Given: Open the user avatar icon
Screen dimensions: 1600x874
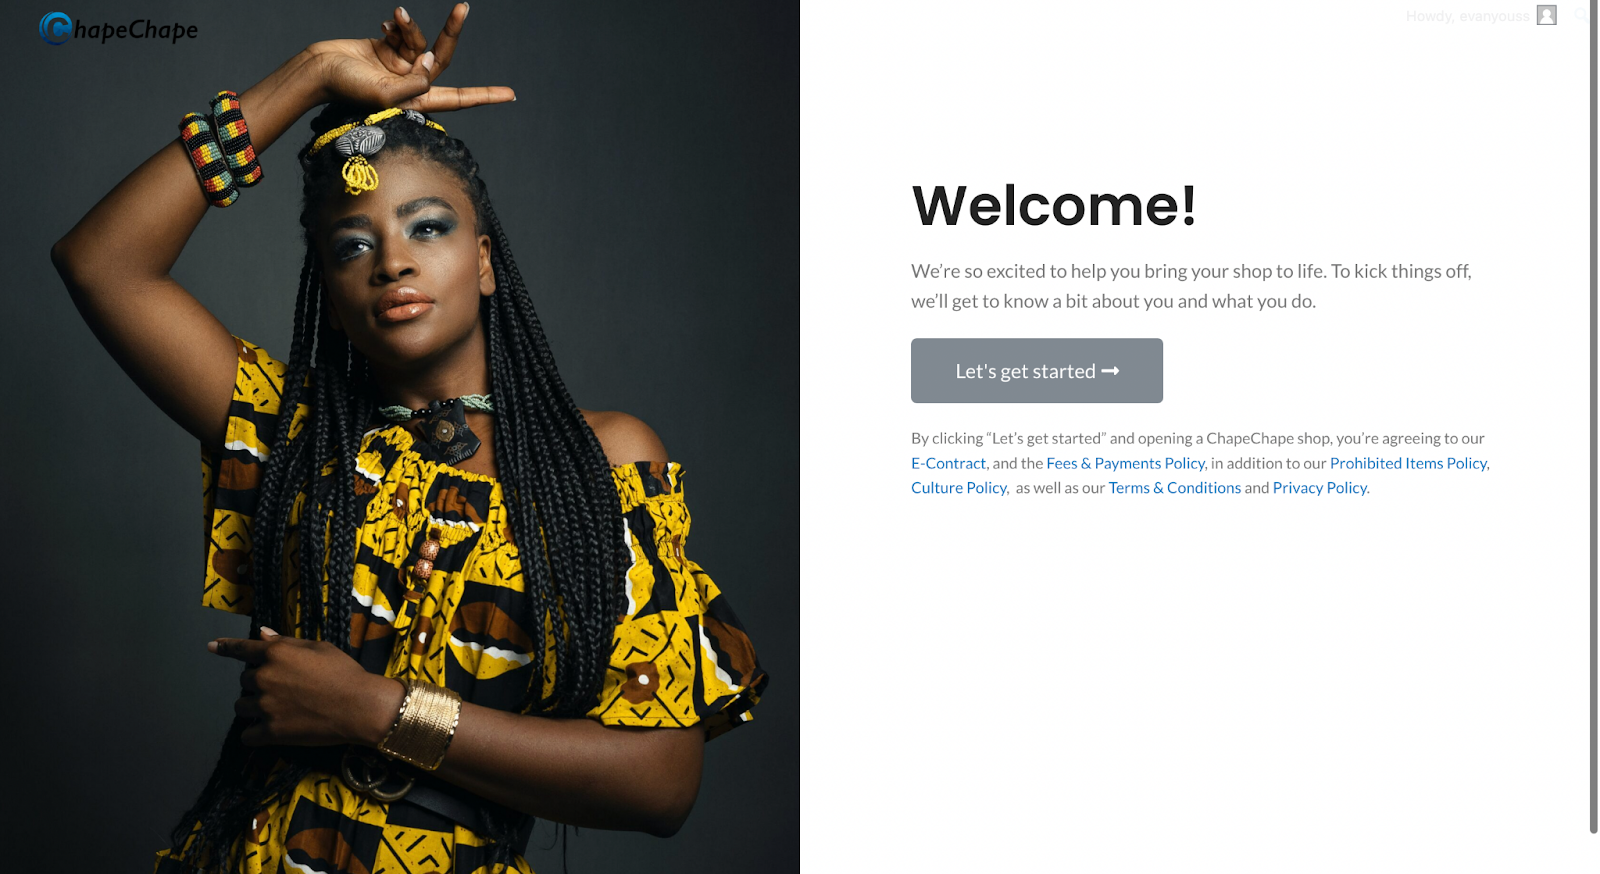Looking at the screenshot, I should click(x=1547, y=15).
